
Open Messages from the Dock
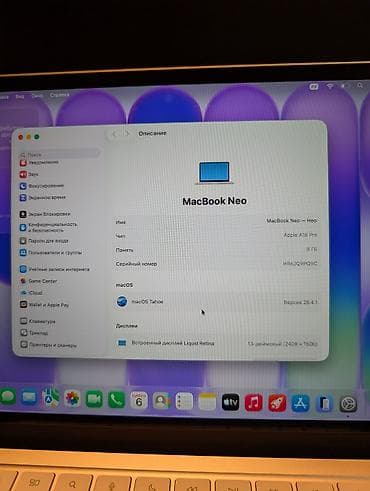(x=7, y=397)
